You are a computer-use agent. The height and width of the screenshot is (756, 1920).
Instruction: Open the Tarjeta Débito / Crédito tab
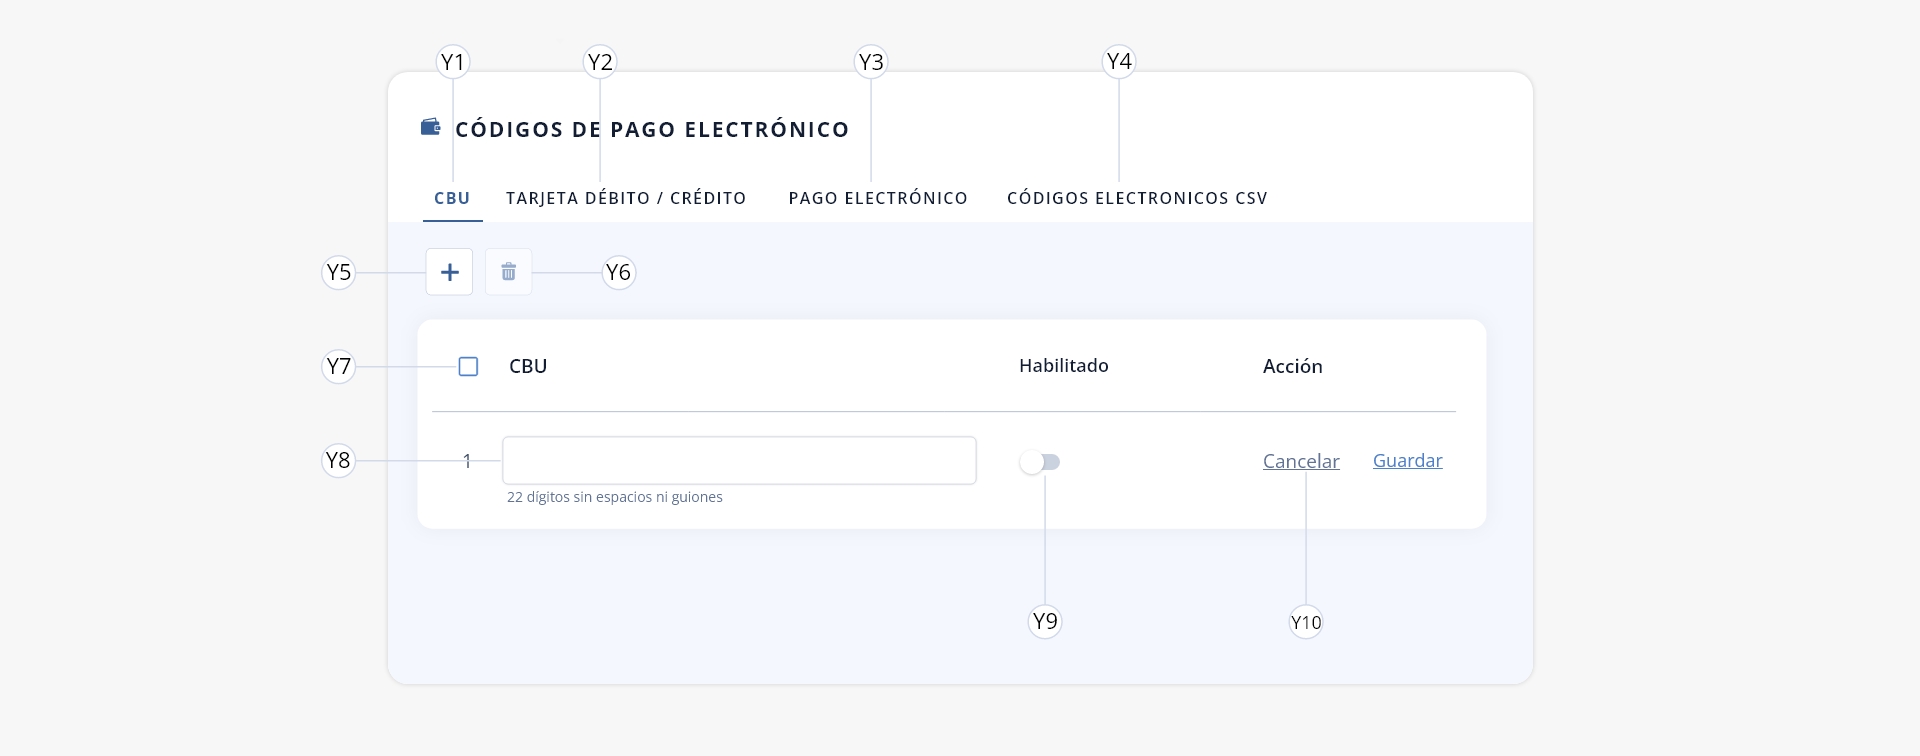[x=626, y=198]
